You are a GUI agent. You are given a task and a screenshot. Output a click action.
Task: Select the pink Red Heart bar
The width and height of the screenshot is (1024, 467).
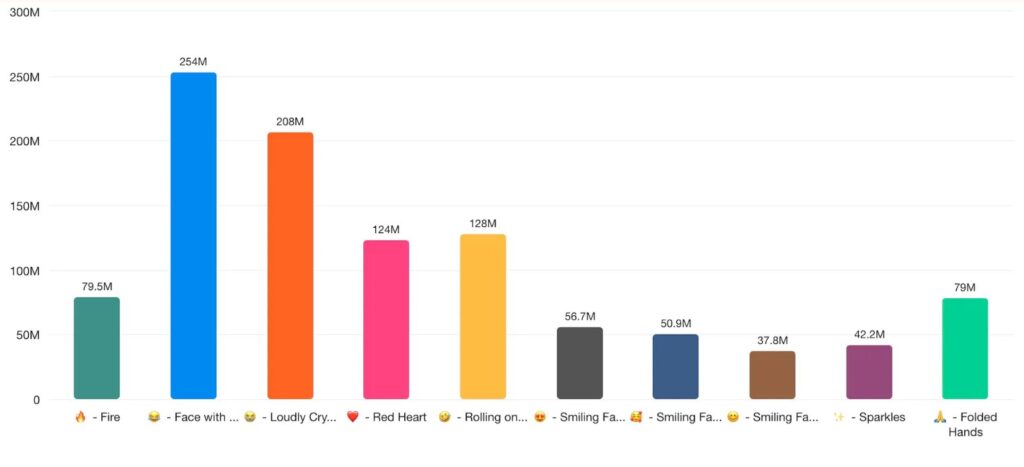pos(386,320)
